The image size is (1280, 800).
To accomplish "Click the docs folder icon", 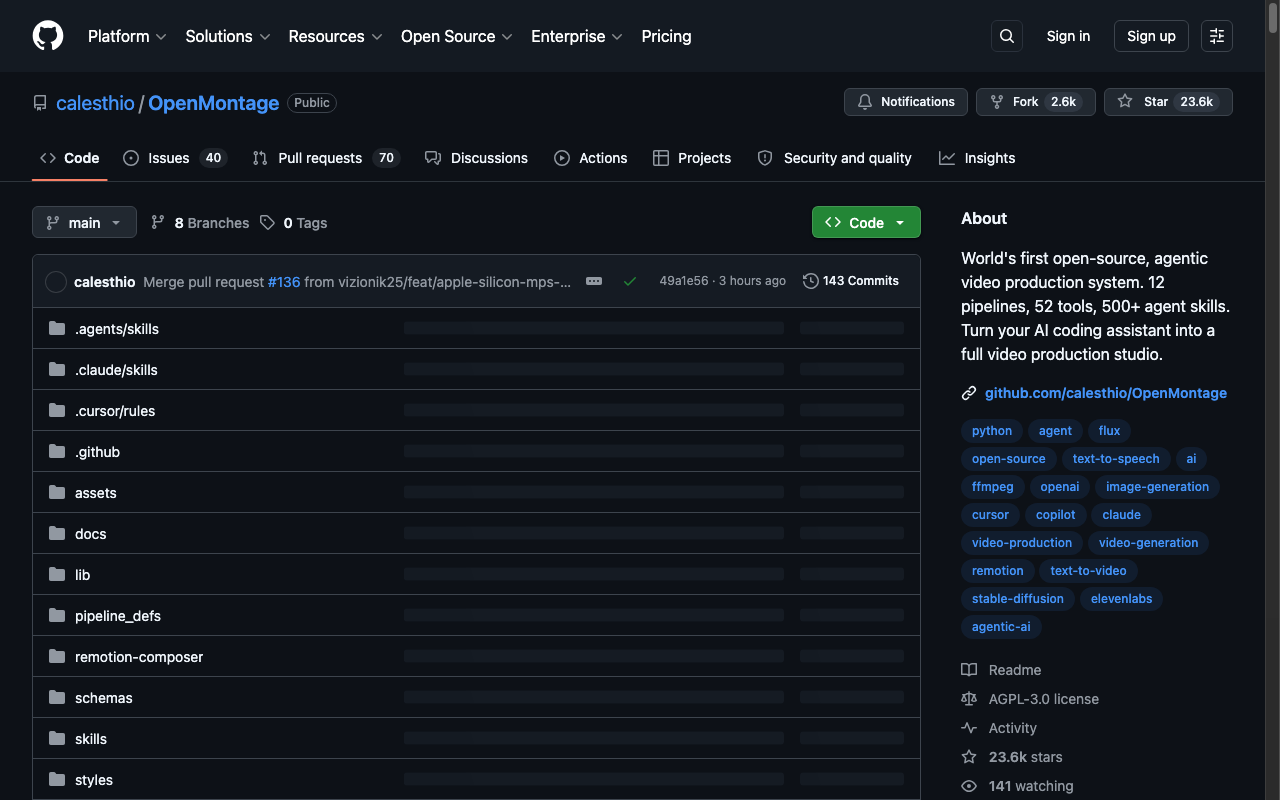I will (57, 534).
